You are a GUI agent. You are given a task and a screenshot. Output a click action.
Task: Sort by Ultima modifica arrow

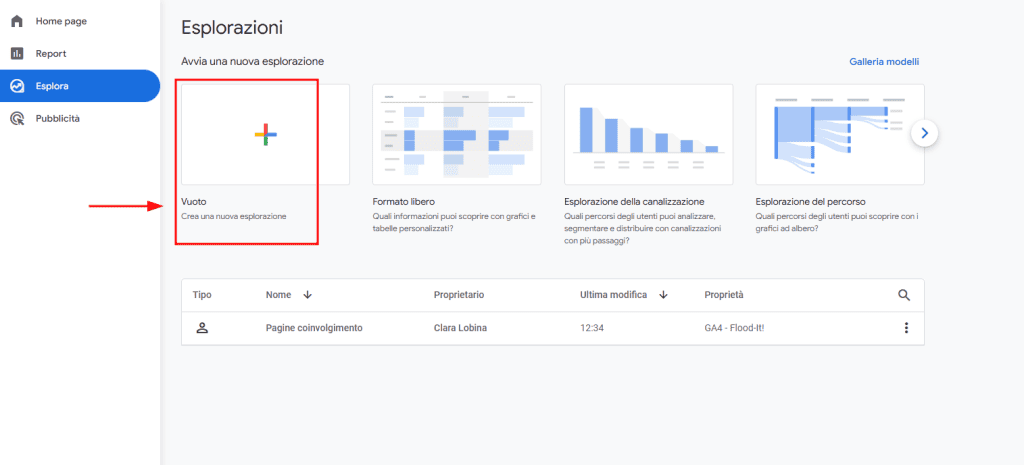tap(664, 295)
